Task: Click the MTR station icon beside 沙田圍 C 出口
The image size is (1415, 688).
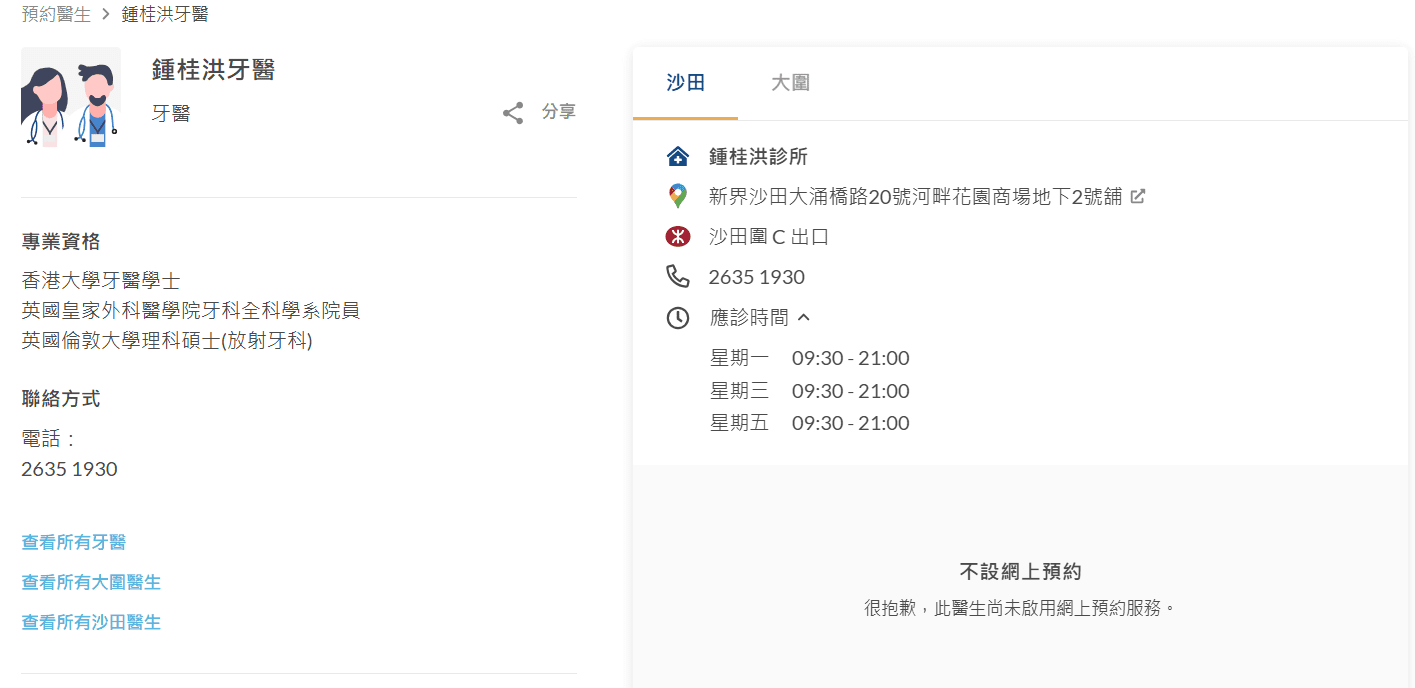Action: coord(676,237)
